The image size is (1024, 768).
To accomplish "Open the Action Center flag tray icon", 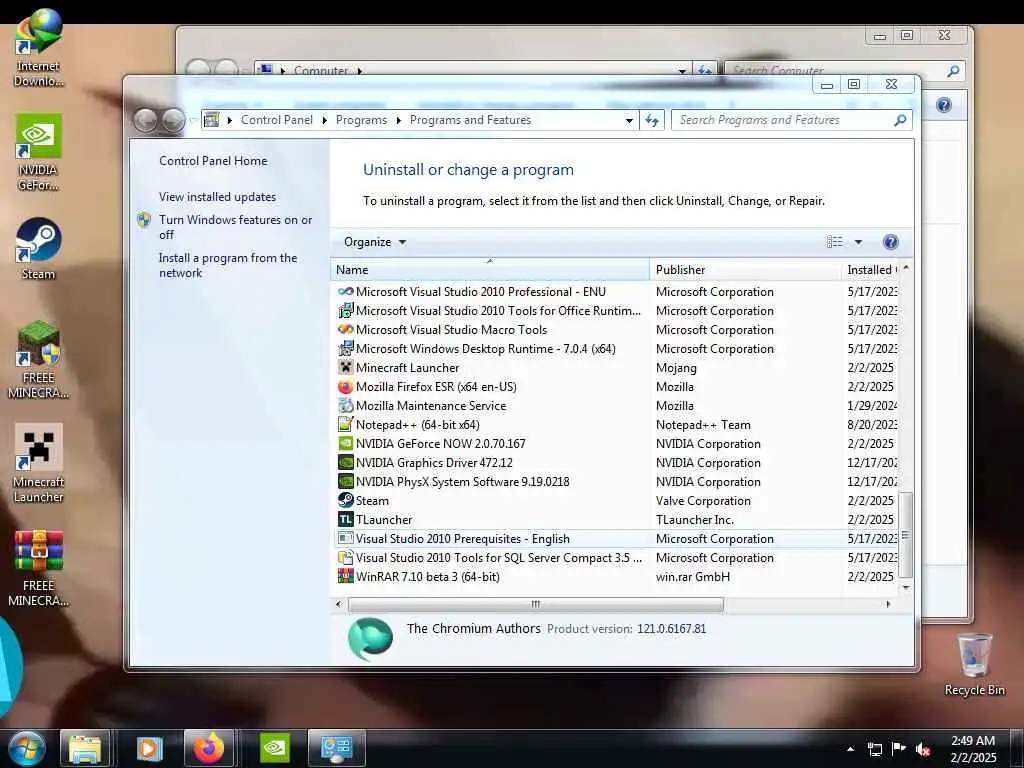I will point(899,749).
